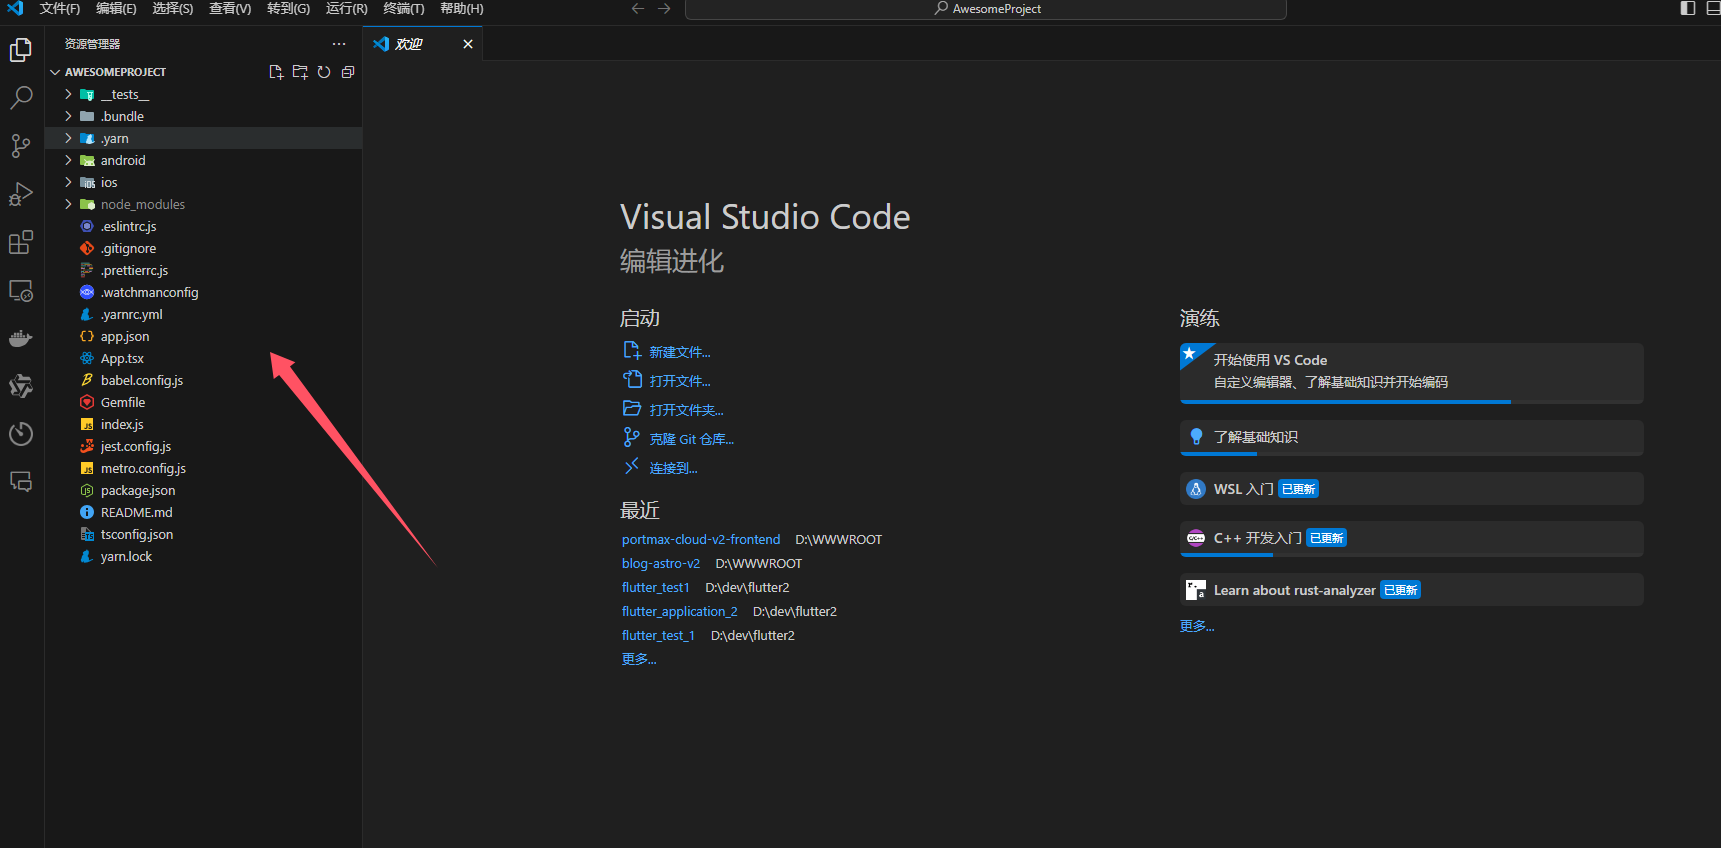Image resolution: width=1721 pixels, height=848 pixels.
Task: Open the Terminal menu
Action: 404,9
